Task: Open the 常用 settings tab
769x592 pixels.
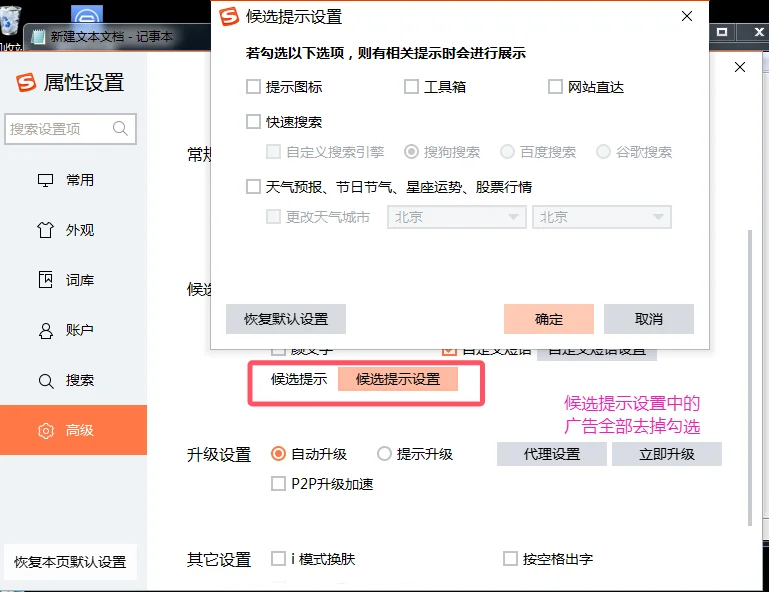Action: click(74, 180)
